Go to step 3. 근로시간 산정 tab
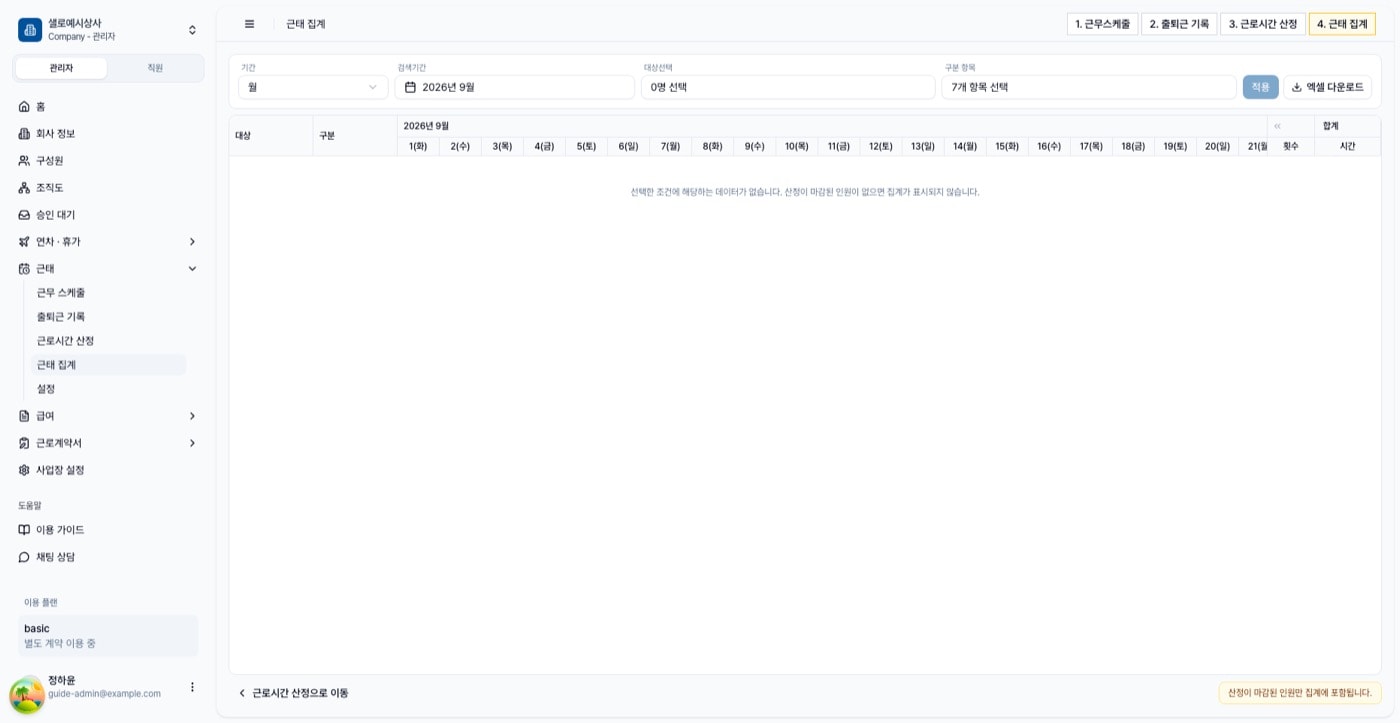This screenshot has height=723, width=1400. pyautogui.click(x=1262, y=24)
